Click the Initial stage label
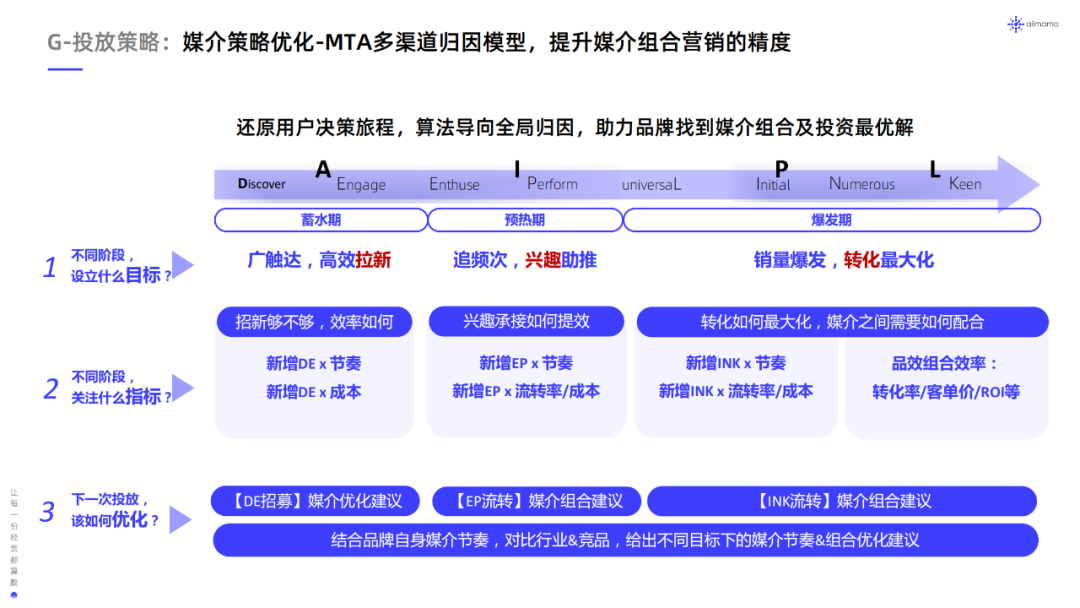This screenshot has height=608, width=1080. pyautogui.click(x=773, y=185)
